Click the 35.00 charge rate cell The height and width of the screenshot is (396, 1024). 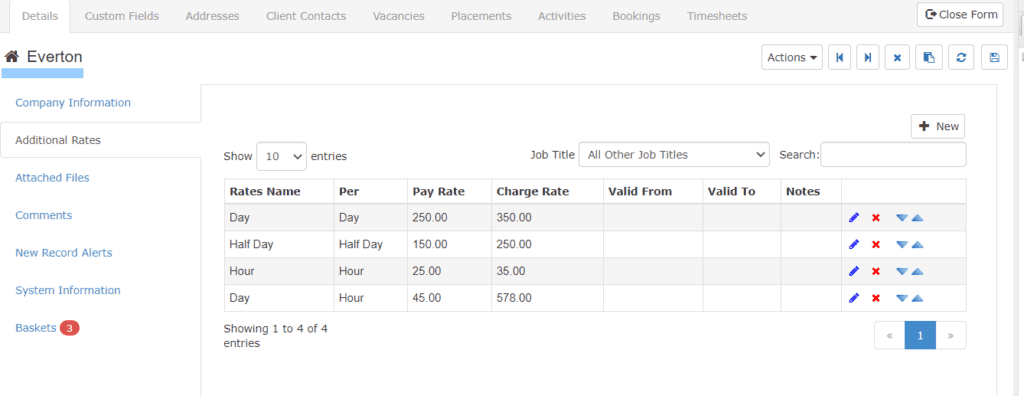coord(547,271)
